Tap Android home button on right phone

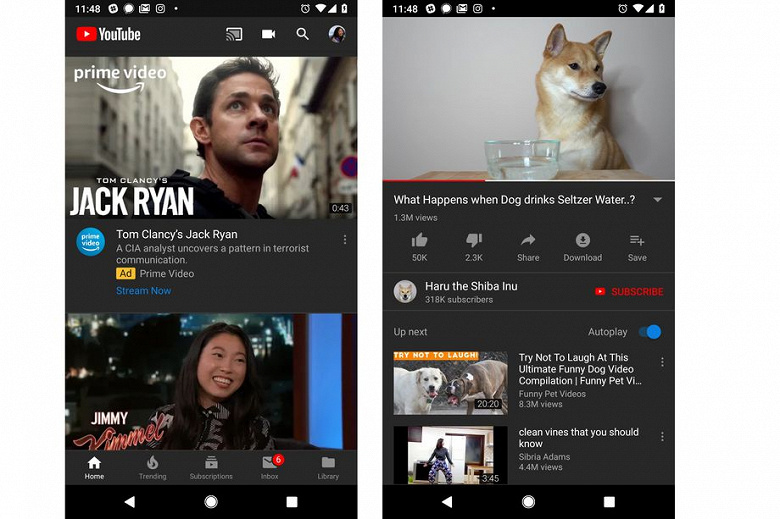click(528, 502)
